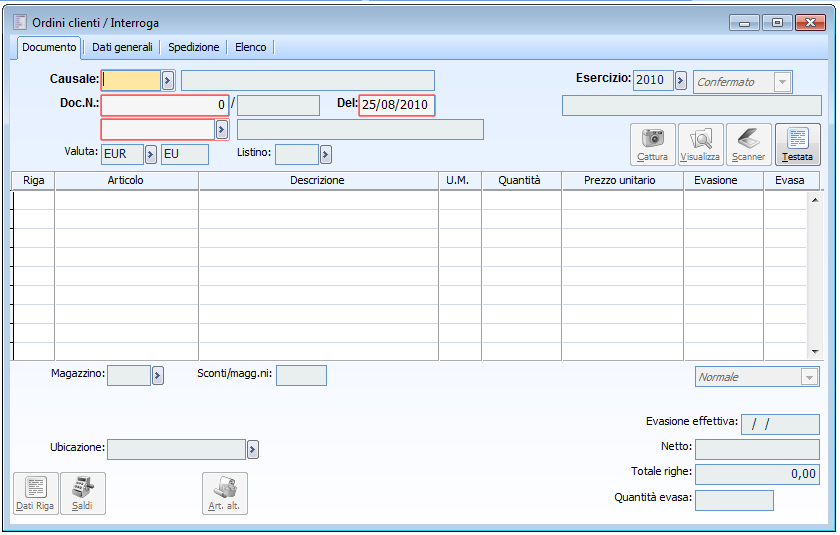Screen dimensions: 840x535
Task: Open the Spedizione tab
Action: (193, 47)
